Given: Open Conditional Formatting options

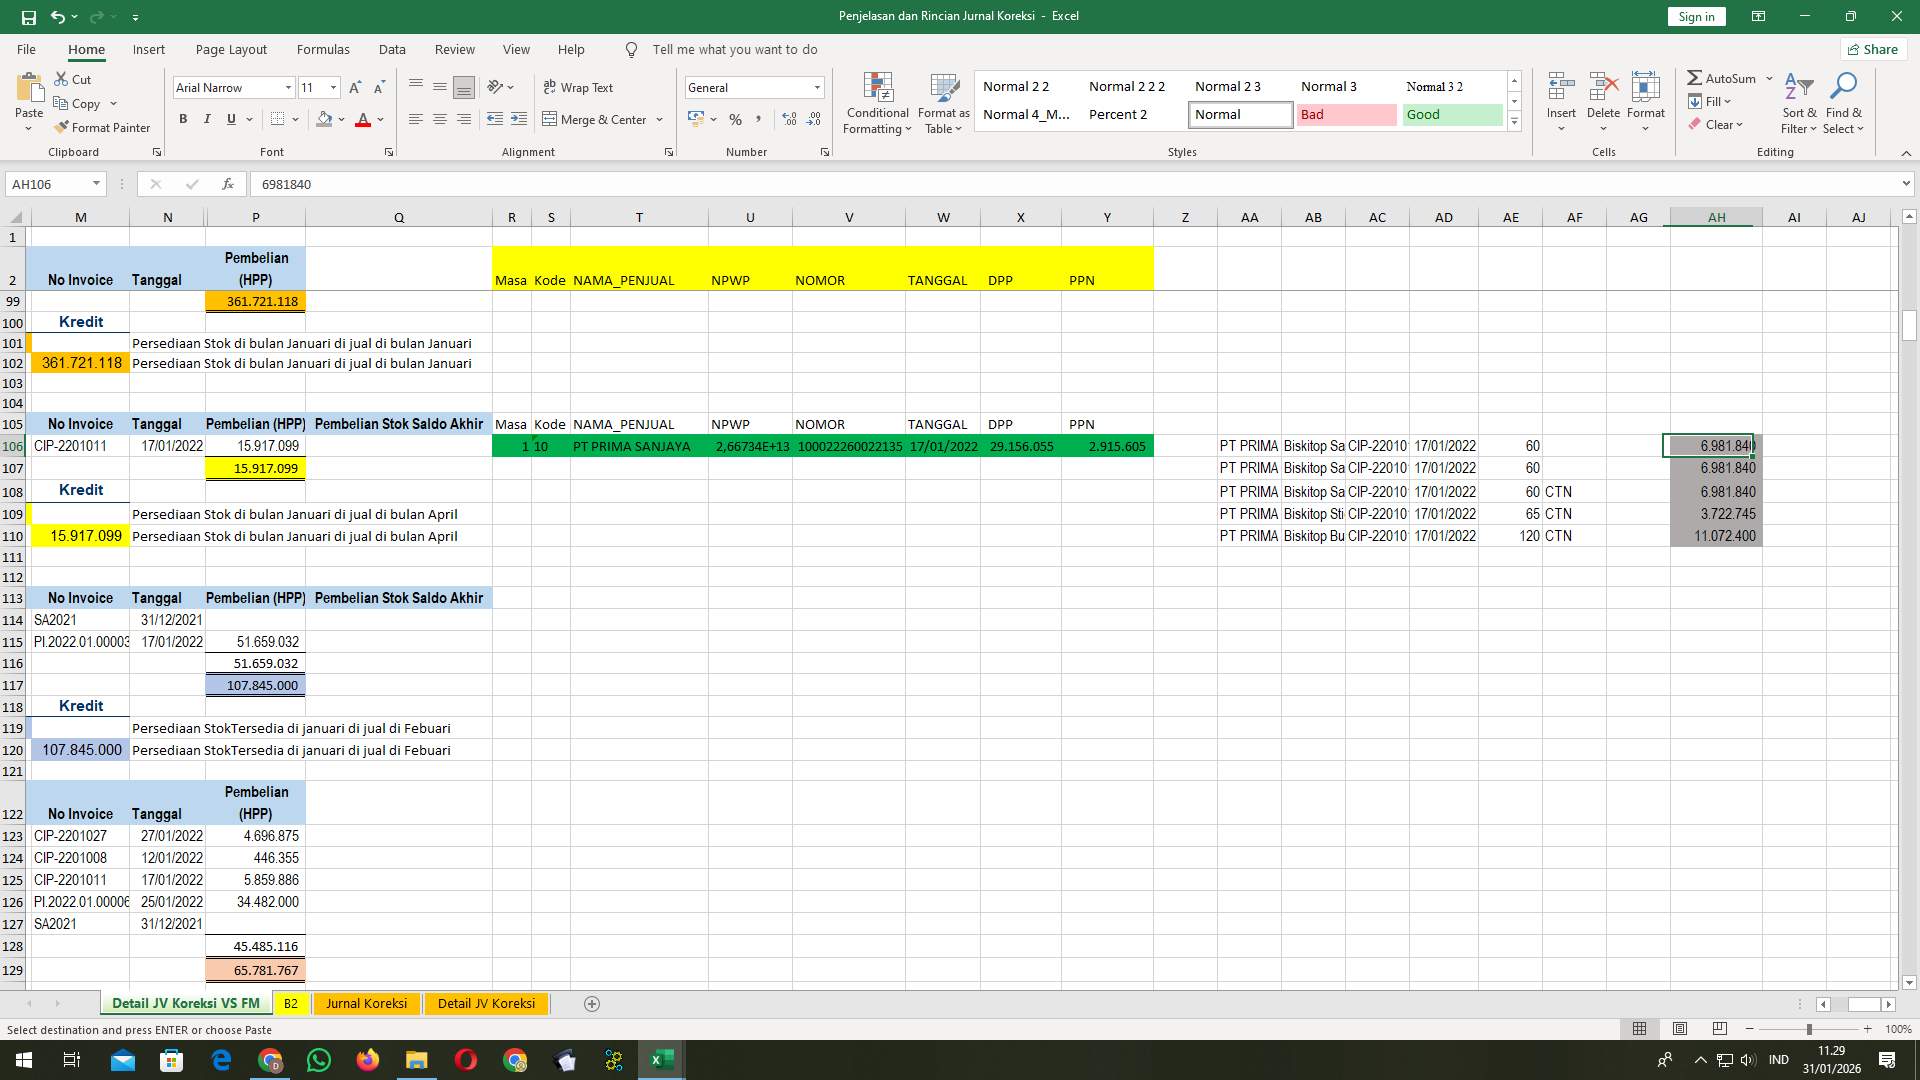Looking at the screenshot, I should tap(877, 101).
